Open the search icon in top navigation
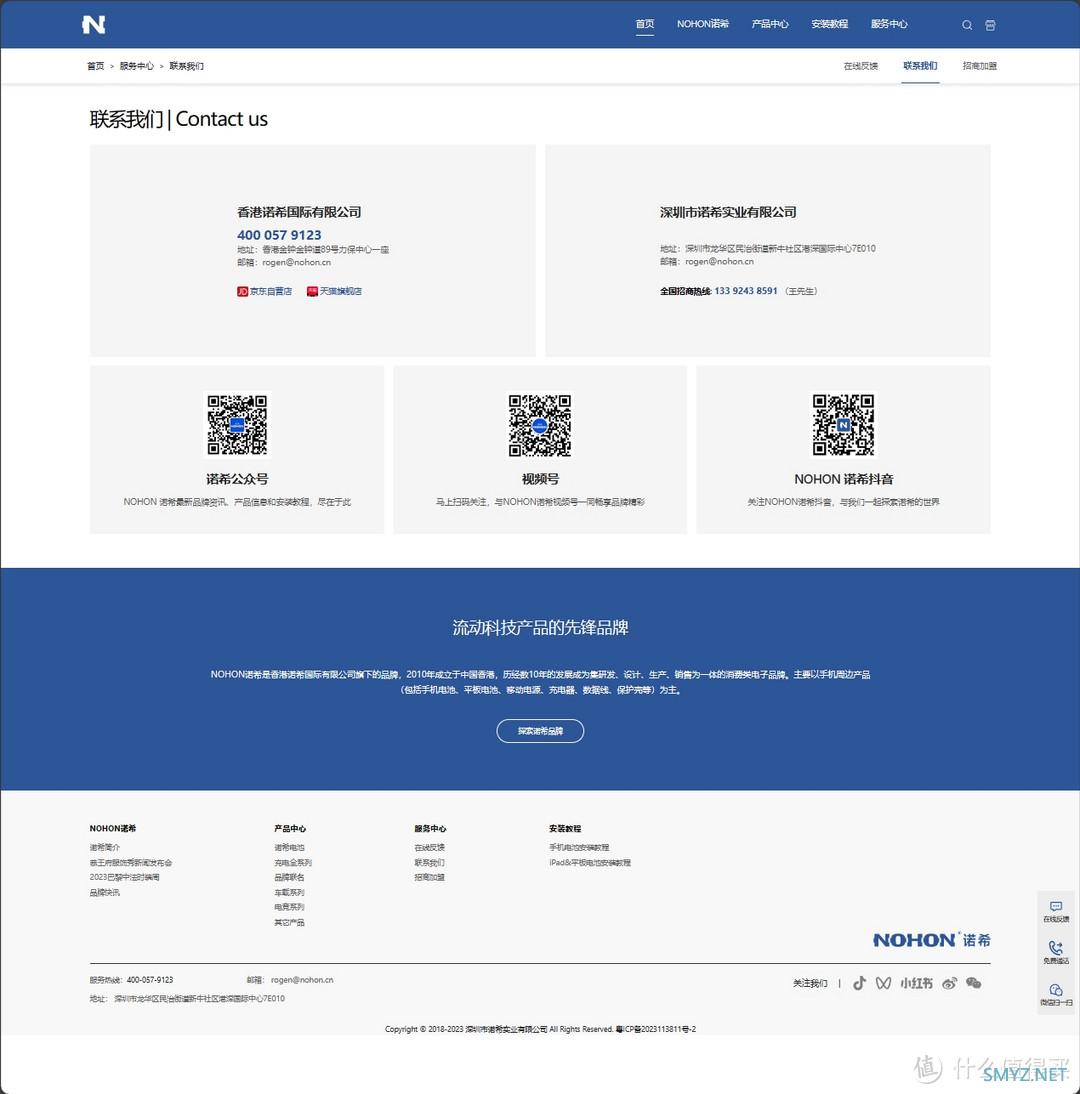1080x1094 pixels. click(967, 25)
